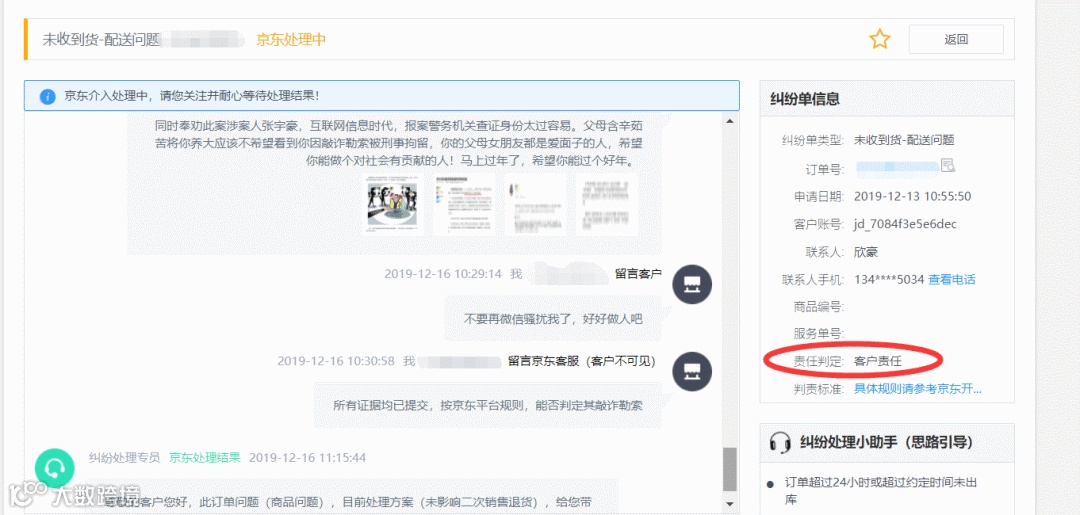Open the second evidence thumbnail image
The height and width of the screenshot is (515, 1080).
463,204
